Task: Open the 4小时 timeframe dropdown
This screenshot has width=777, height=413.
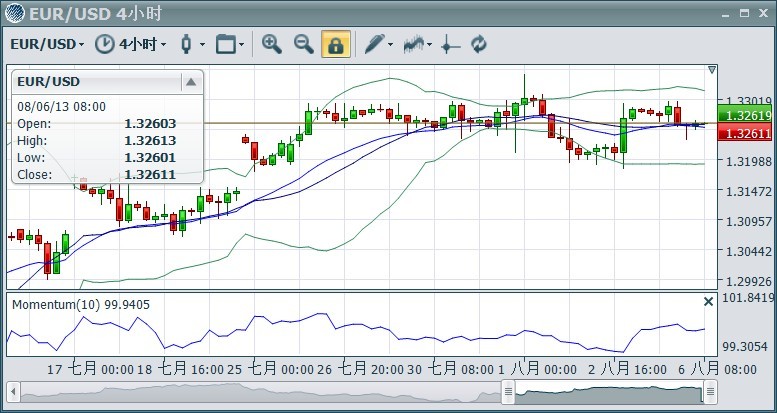Action: point(142,45)
